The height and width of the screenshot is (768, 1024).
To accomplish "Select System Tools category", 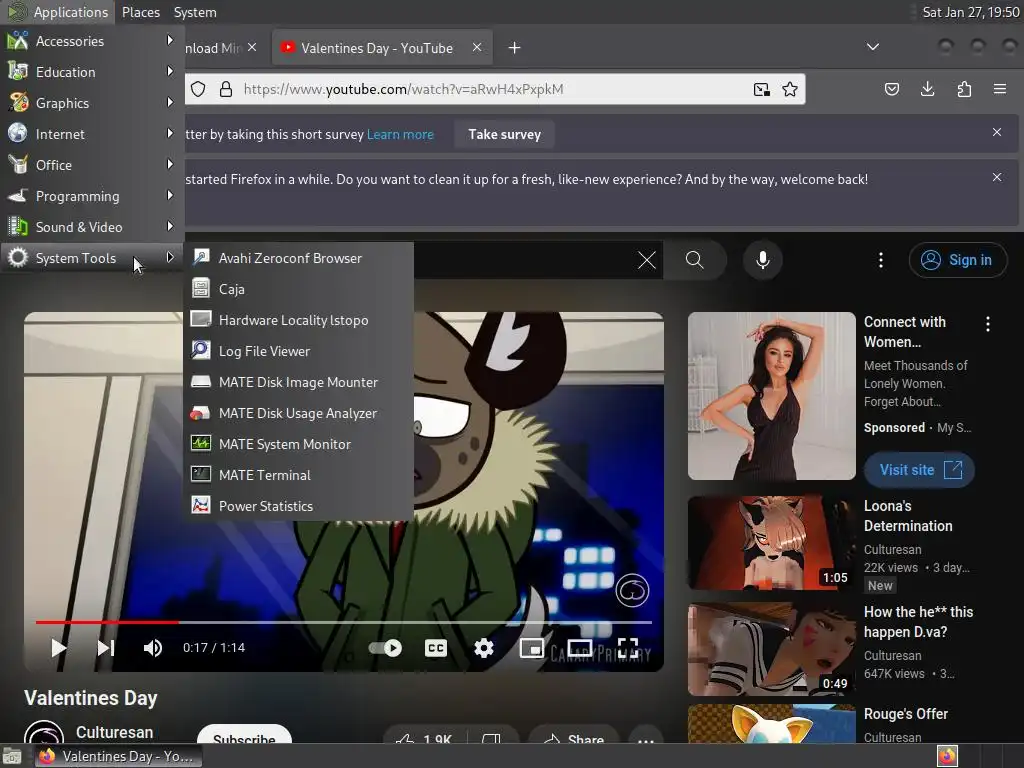I will pyautogui.click(x=91, y=258).
